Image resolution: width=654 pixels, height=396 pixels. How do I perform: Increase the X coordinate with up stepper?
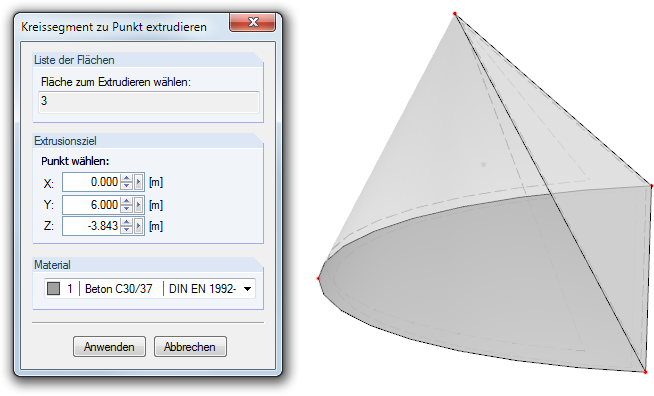126,178
